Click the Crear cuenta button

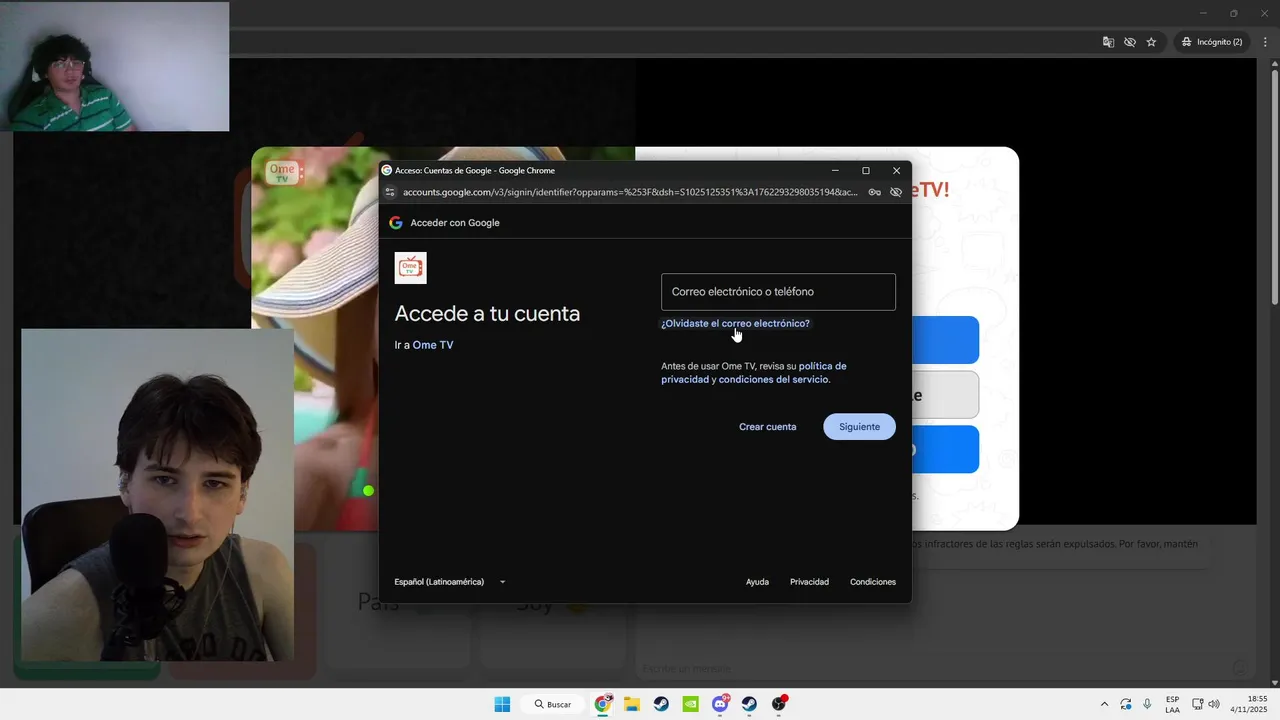click(768, 427)
